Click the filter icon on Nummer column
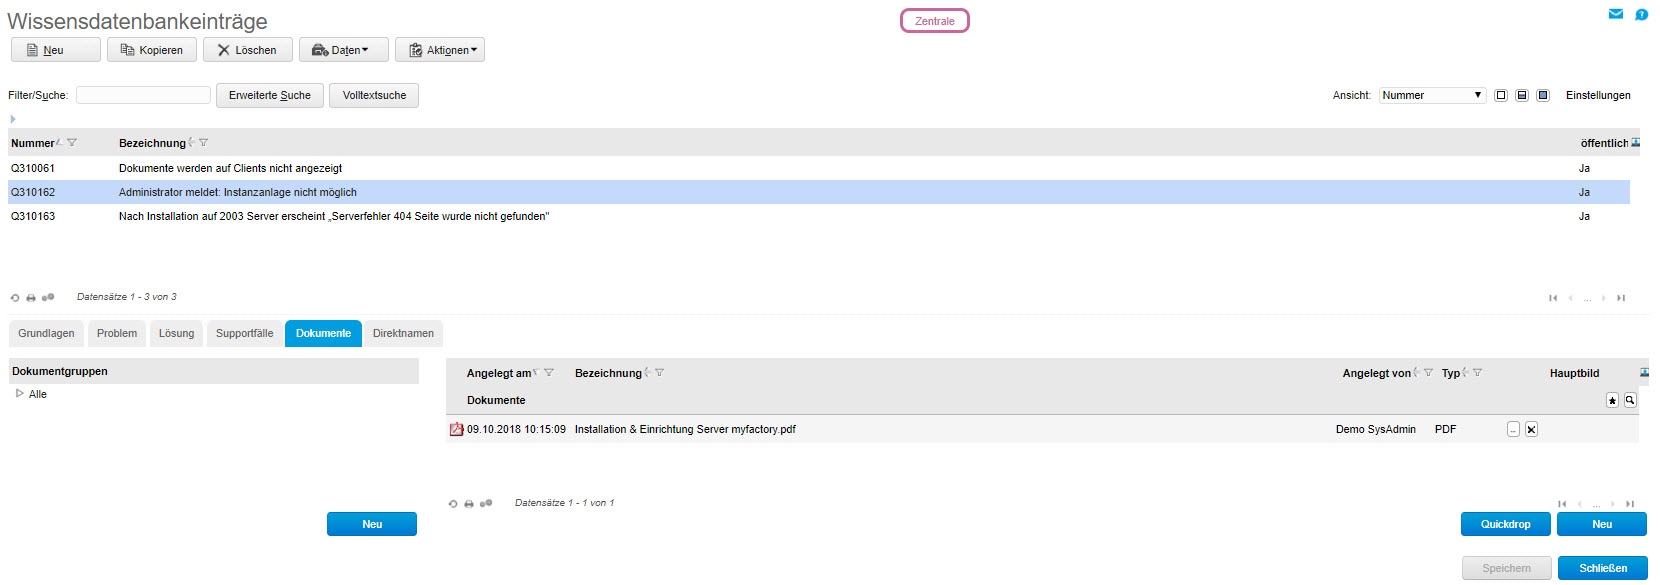The height and width of the screenshot is (585, 1660). point(72,143)
